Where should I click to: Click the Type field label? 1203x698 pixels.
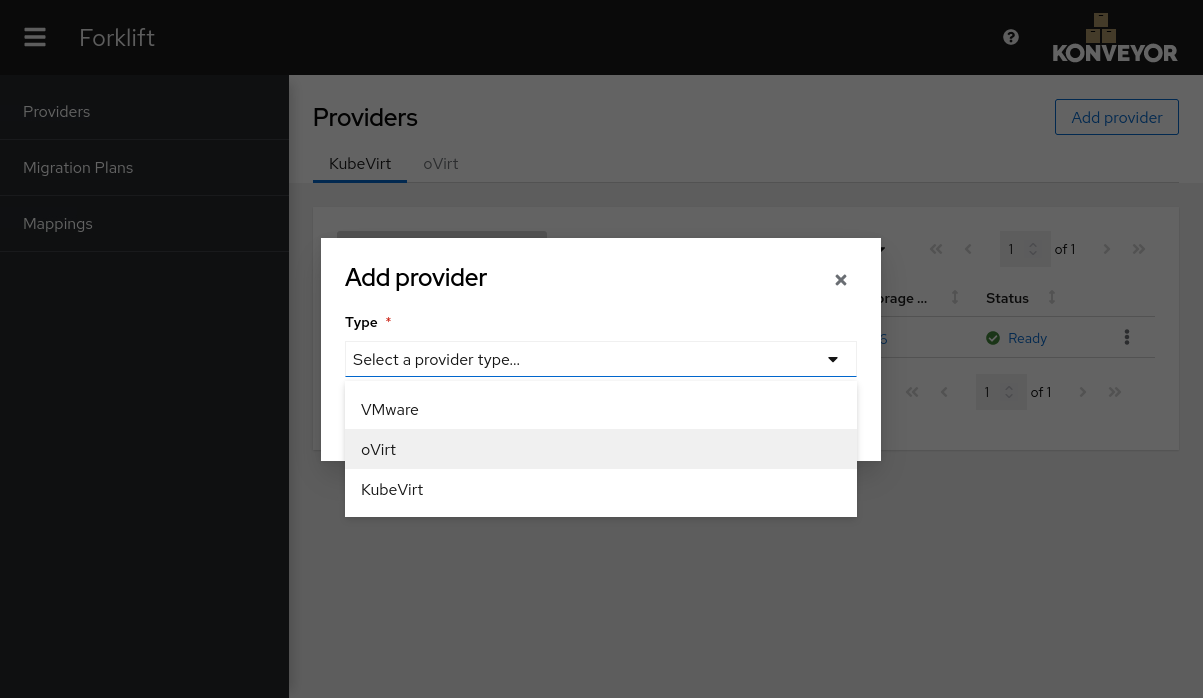click(361, 322)
